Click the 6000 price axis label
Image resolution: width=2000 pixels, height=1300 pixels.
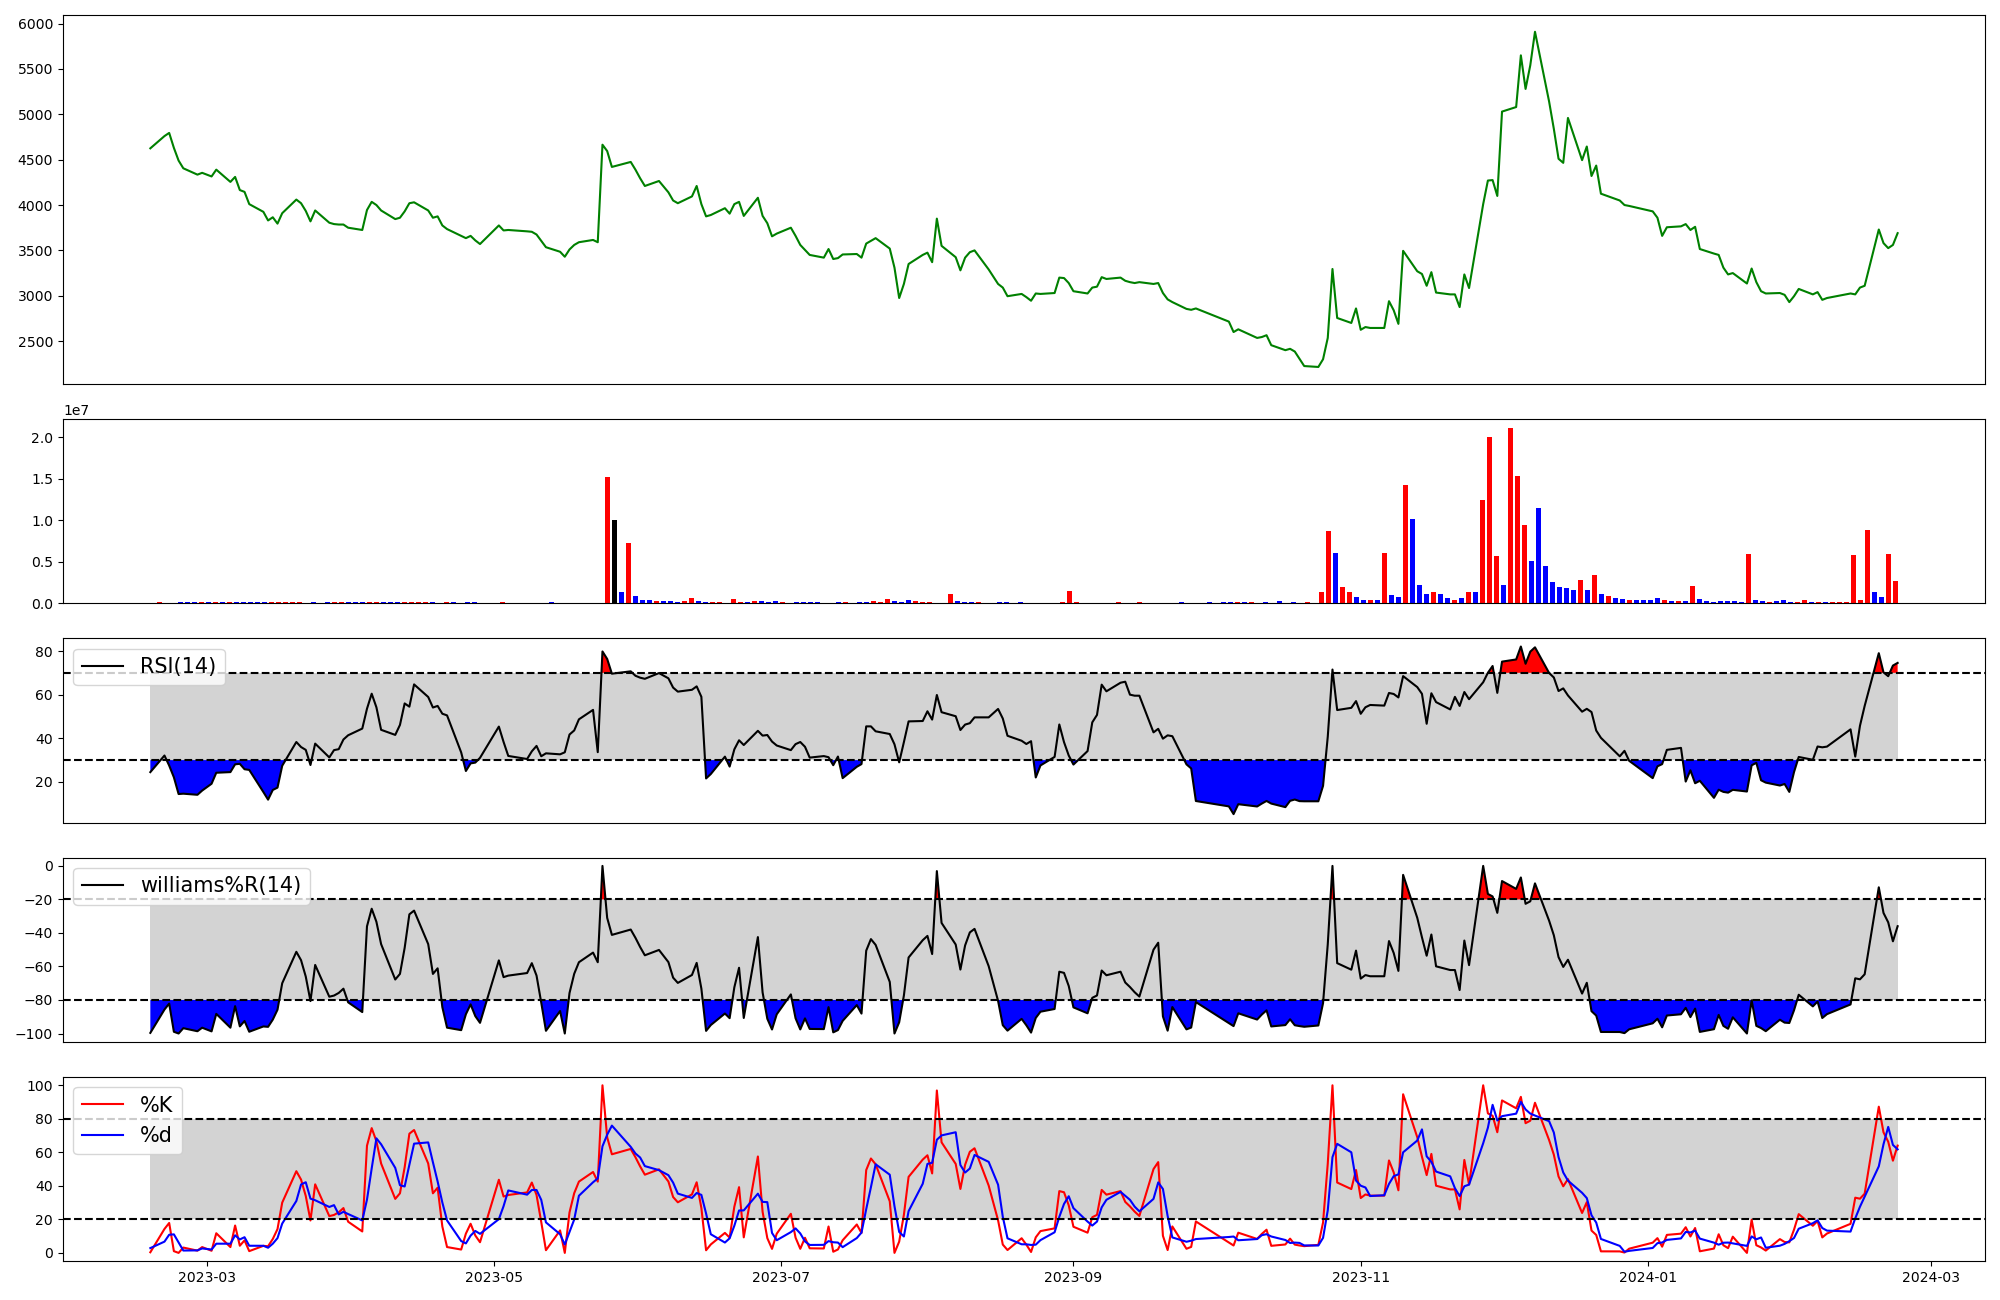[x=35, y=24]
